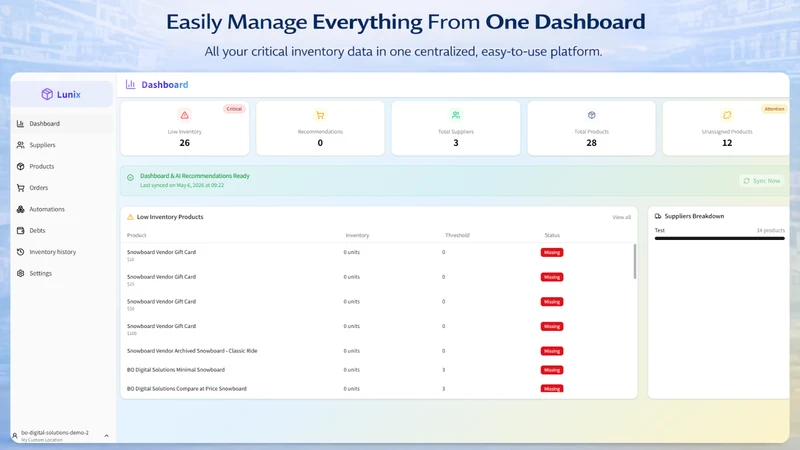The height and width of the screenshot is (450, 800).
Task: Open Inventory history page
Action: pos(62,252)
